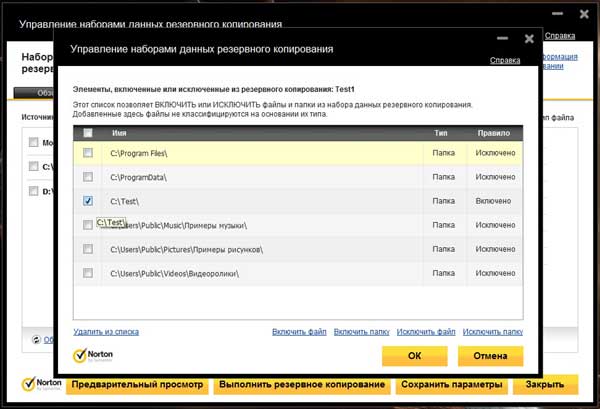Close the front dialog with X

point(529,38)
